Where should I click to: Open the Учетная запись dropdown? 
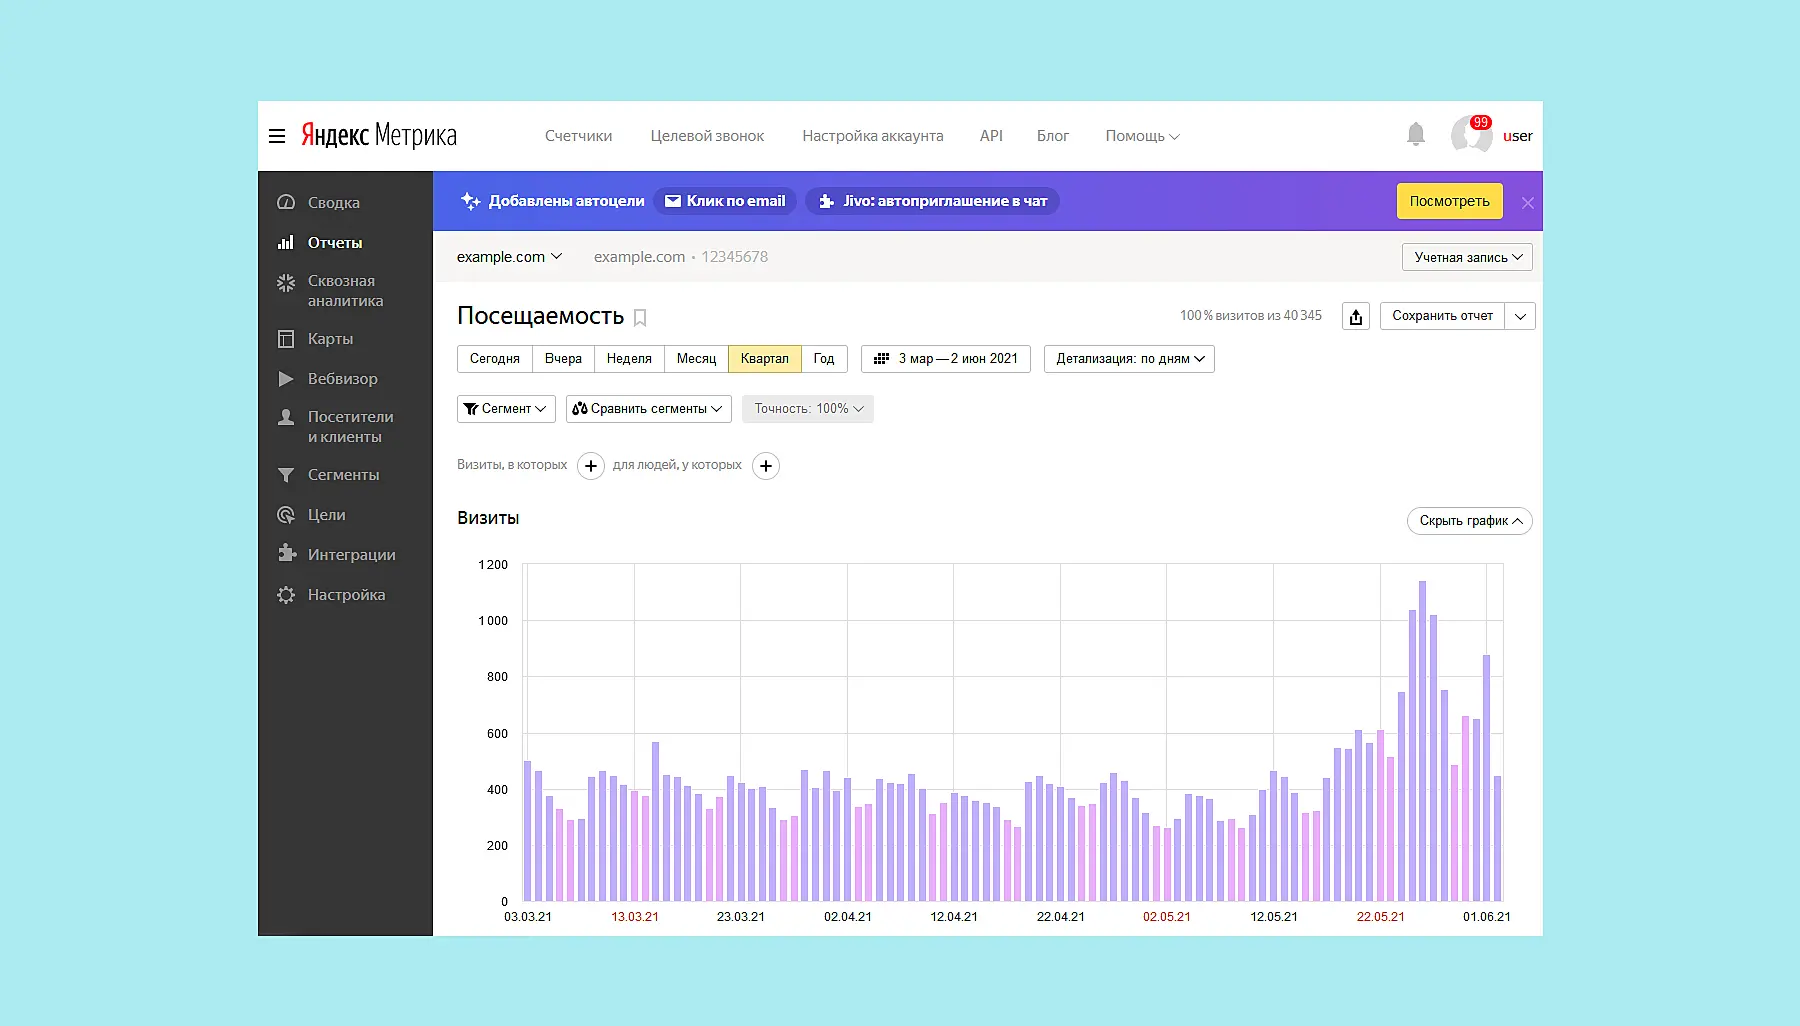(x=1466, y=258)
